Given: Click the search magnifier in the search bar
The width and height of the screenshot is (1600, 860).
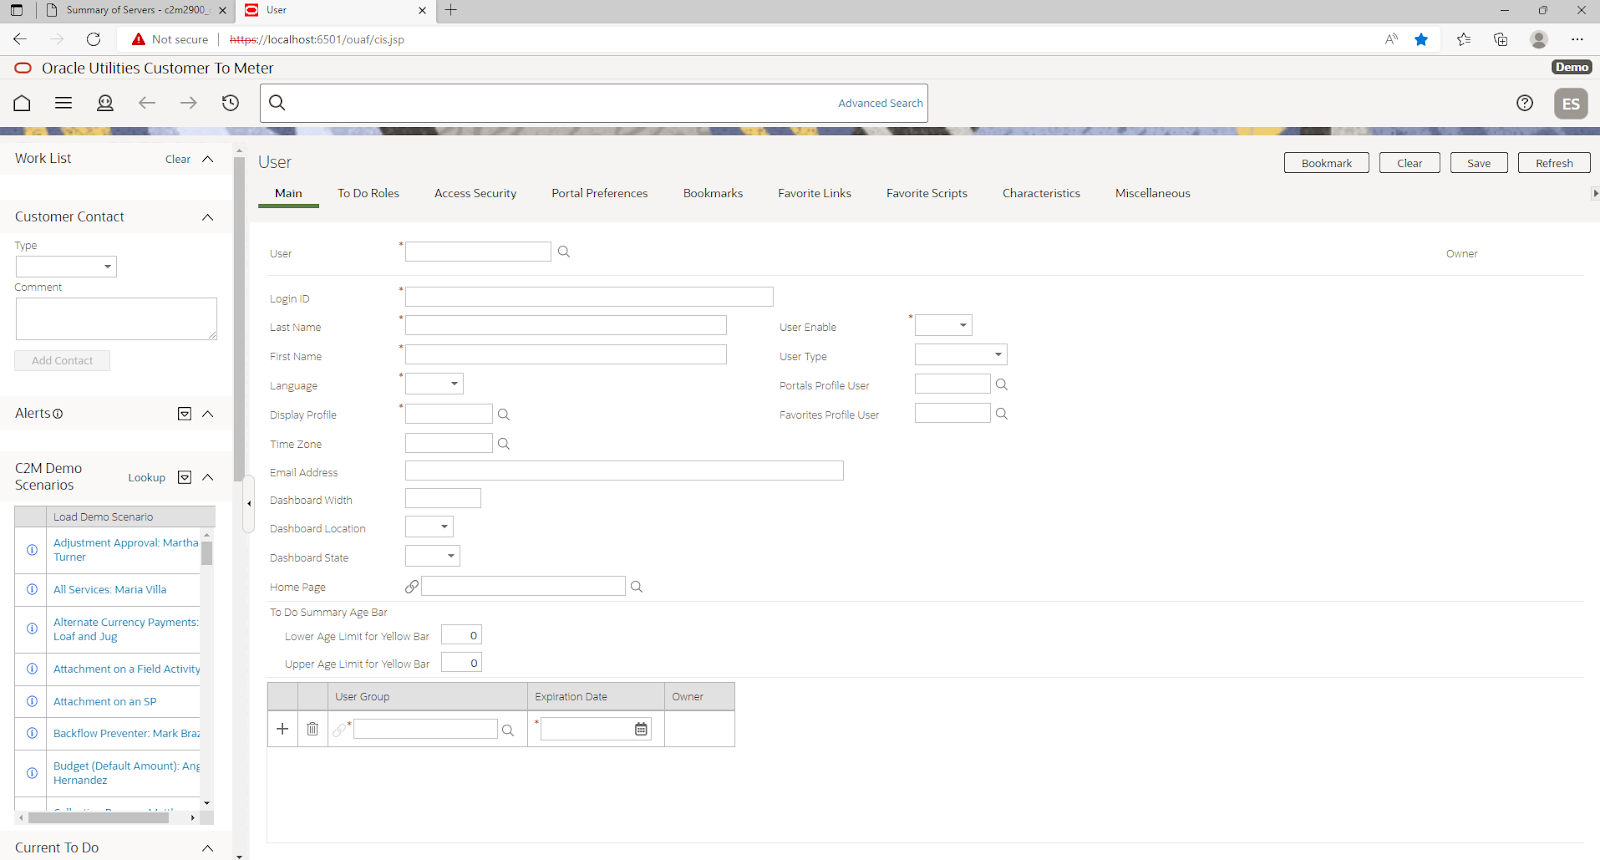Looking at the screenshot, I should tap(278, 103).
